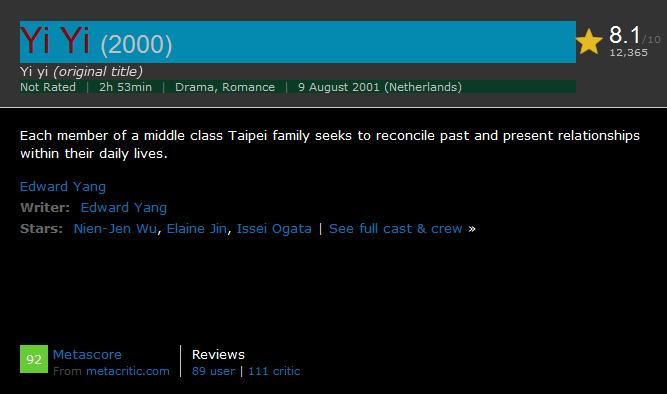Screen dimensions: 667x394
Task: Click the gold rating star icon
Action: pos(589,42)
